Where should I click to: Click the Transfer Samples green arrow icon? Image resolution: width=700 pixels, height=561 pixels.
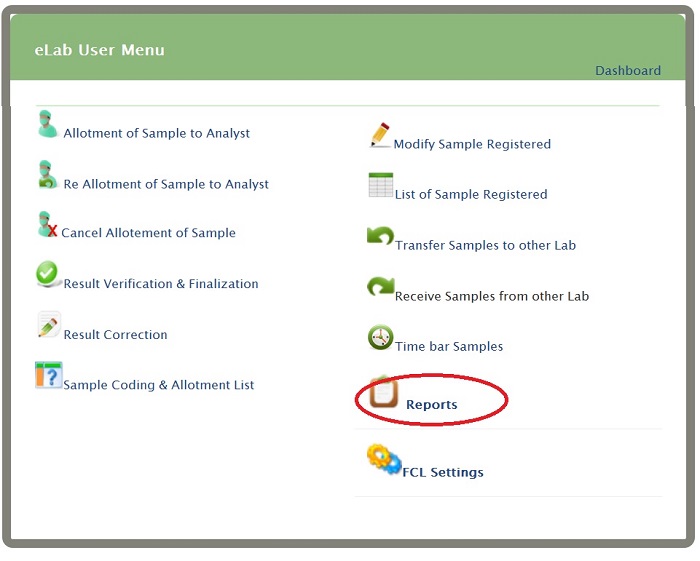click(x=380, y=237)
